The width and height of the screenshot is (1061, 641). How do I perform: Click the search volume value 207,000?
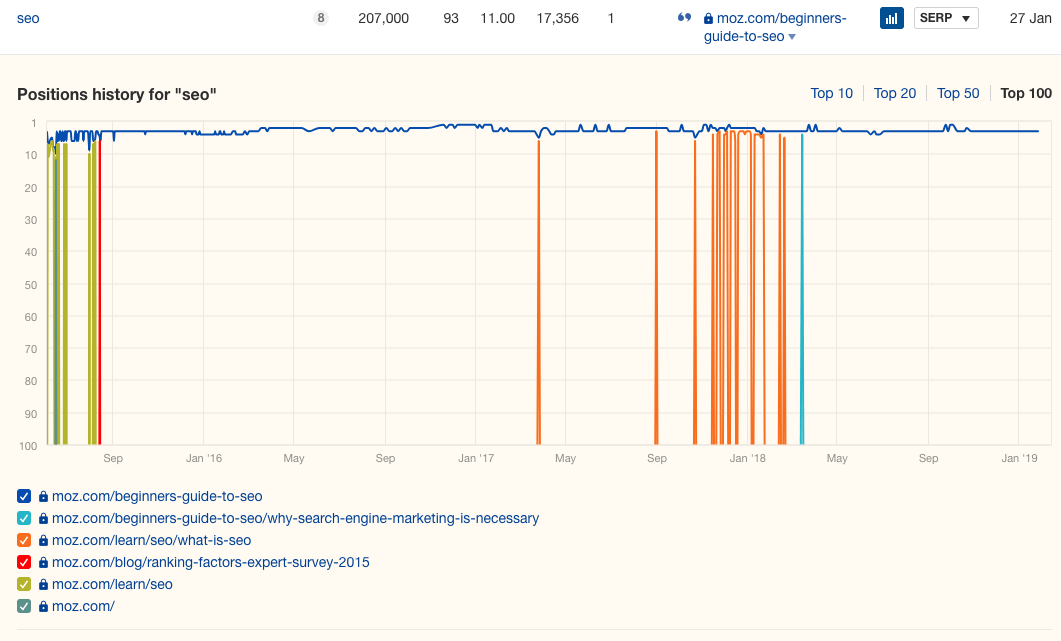pos(384,18)
